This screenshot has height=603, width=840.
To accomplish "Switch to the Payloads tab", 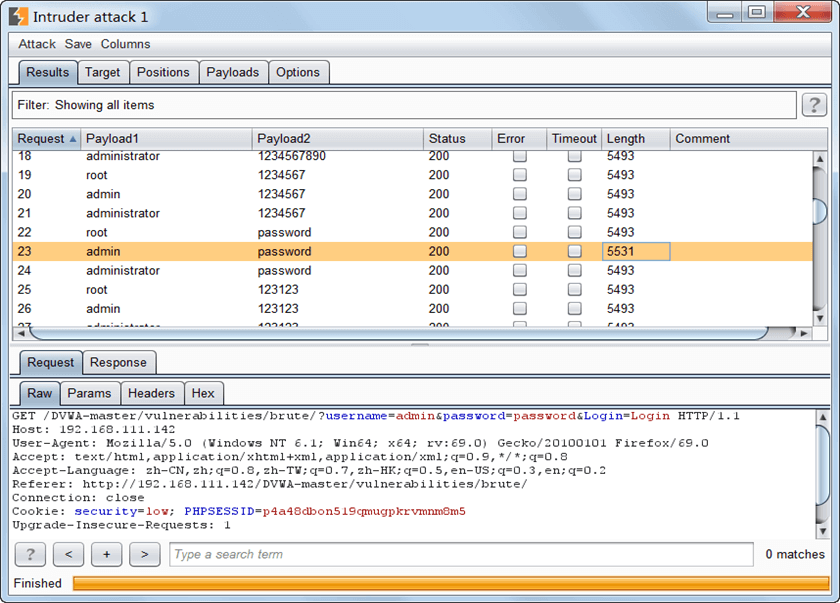I will point(232,72).
